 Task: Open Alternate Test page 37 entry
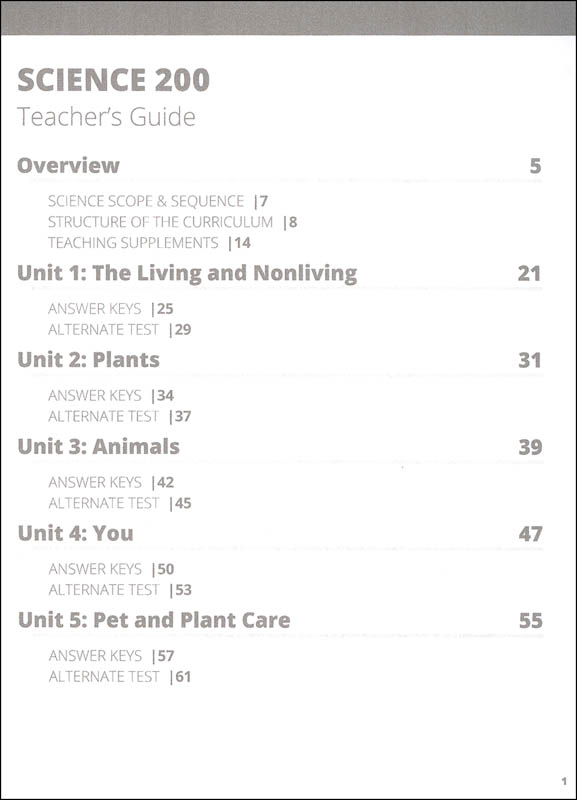coord(119,416)
